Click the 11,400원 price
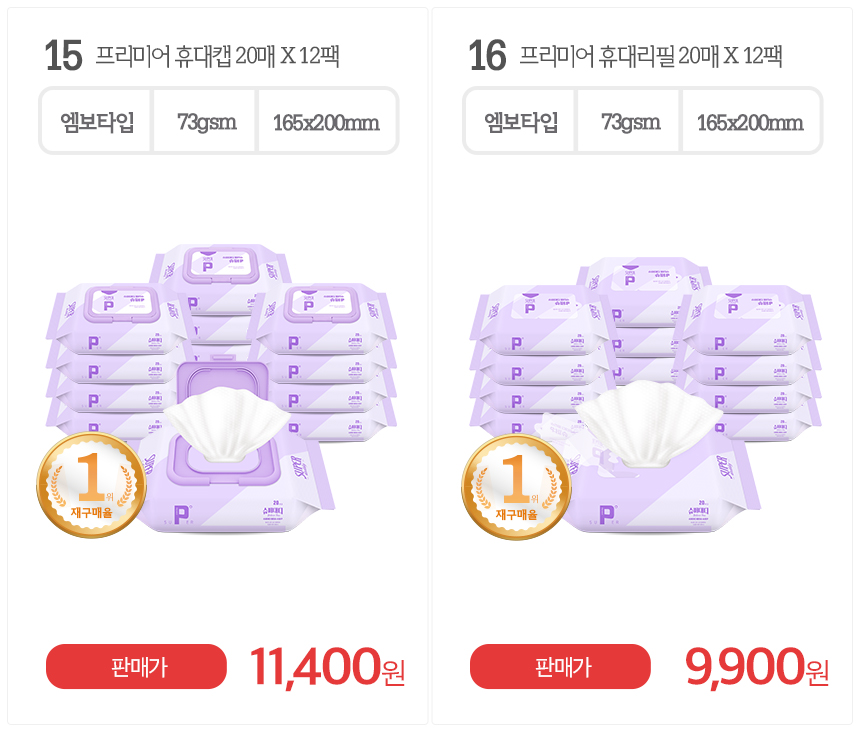The height and width of the screenshot is (732, 860). point(327,667)
